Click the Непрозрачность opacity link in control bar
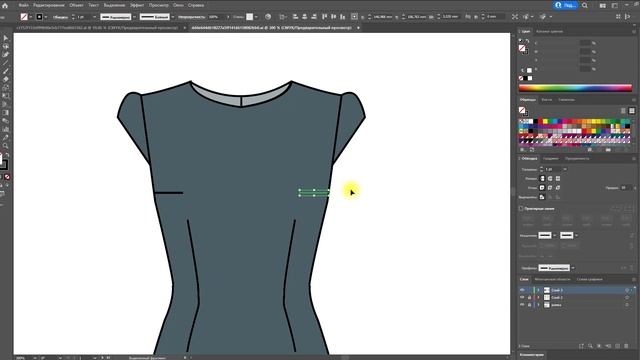This screenshot has width=640, height=360. 191,17
